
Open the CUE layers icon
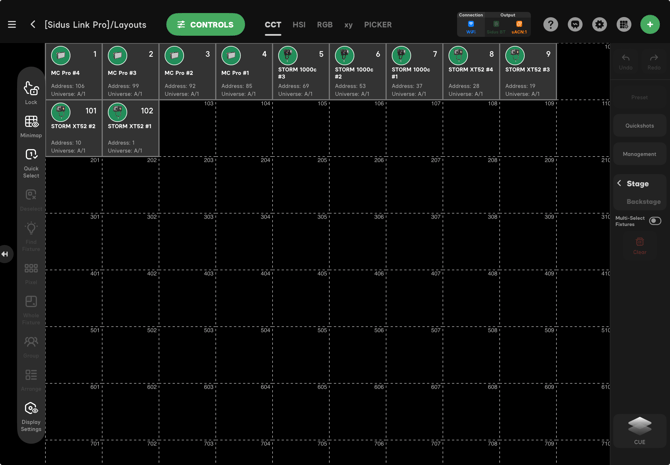(640, 426)
